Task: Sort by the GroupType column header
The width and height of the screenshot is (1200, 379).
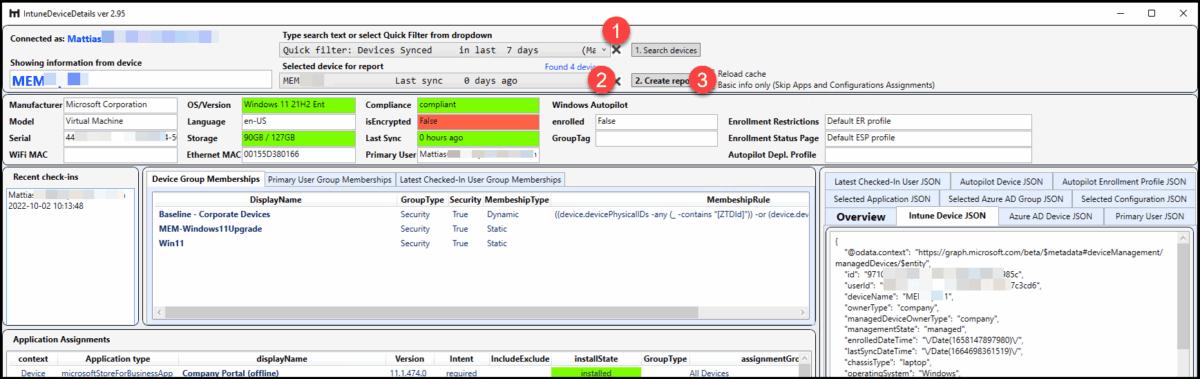Action: point(422,200)
